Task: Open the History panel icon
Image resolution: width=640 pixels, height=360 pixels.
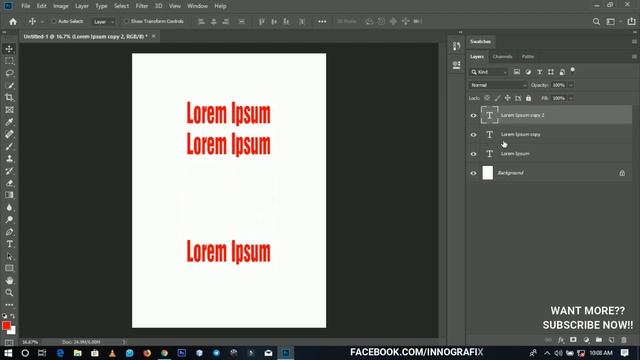Action: coord(456,46)
